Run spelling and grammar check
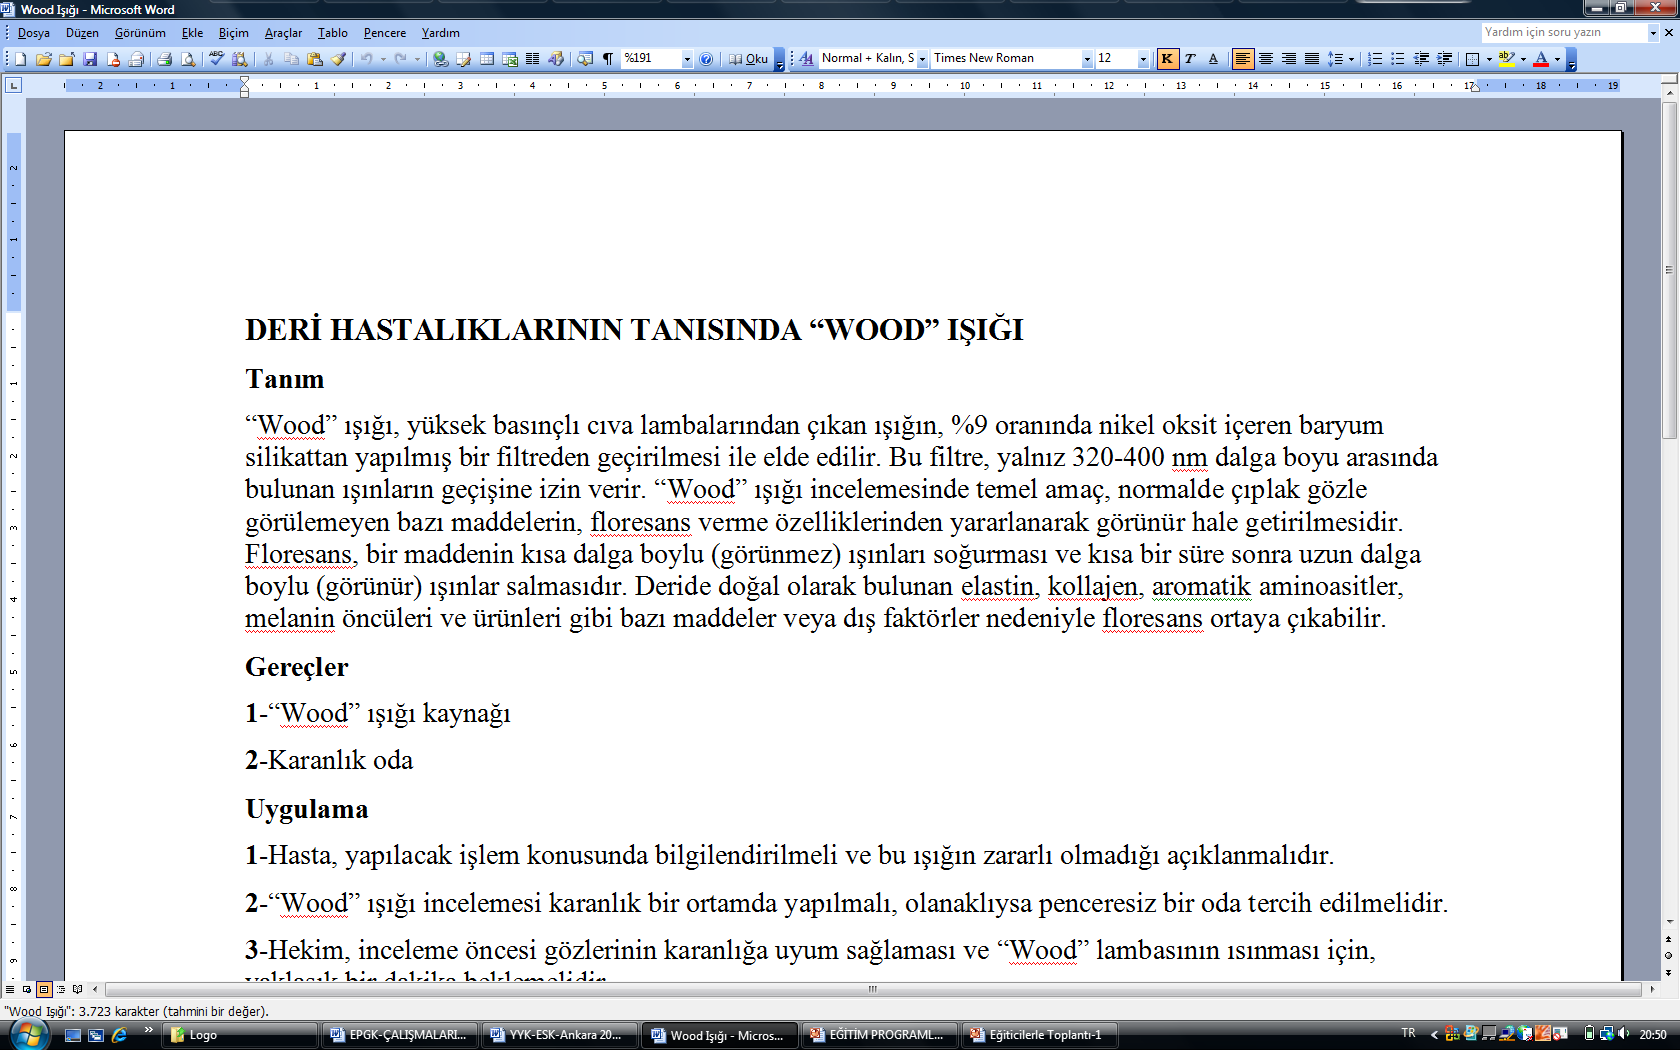 click(x=216, y=59)
